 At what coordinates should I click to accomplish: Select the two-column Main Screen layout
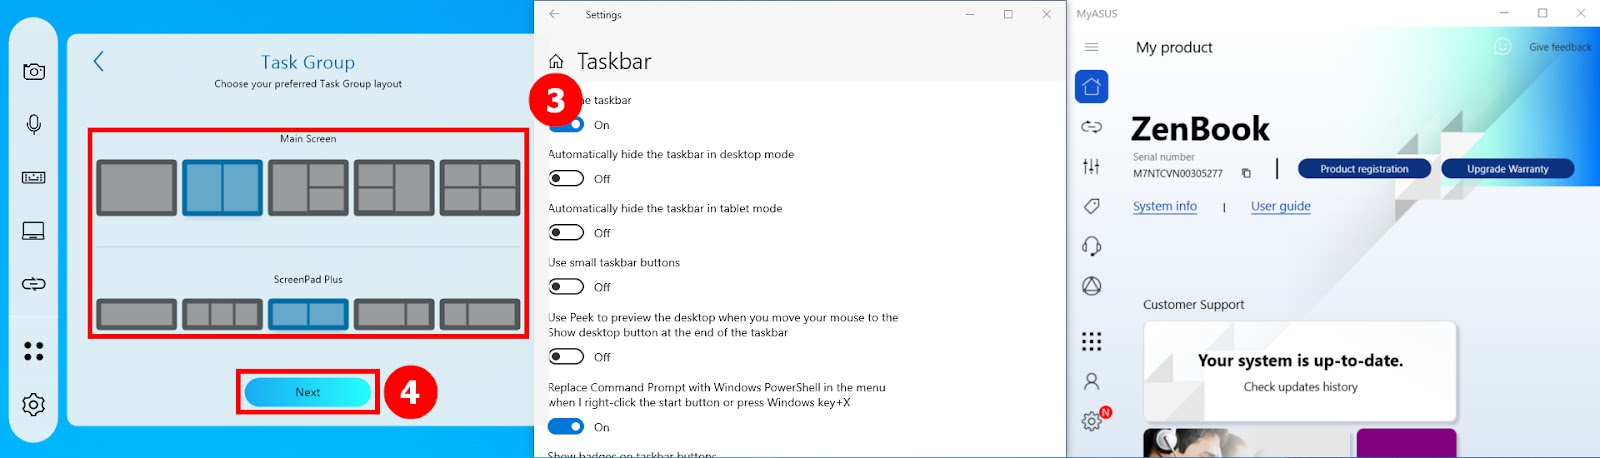click(222, 188)
